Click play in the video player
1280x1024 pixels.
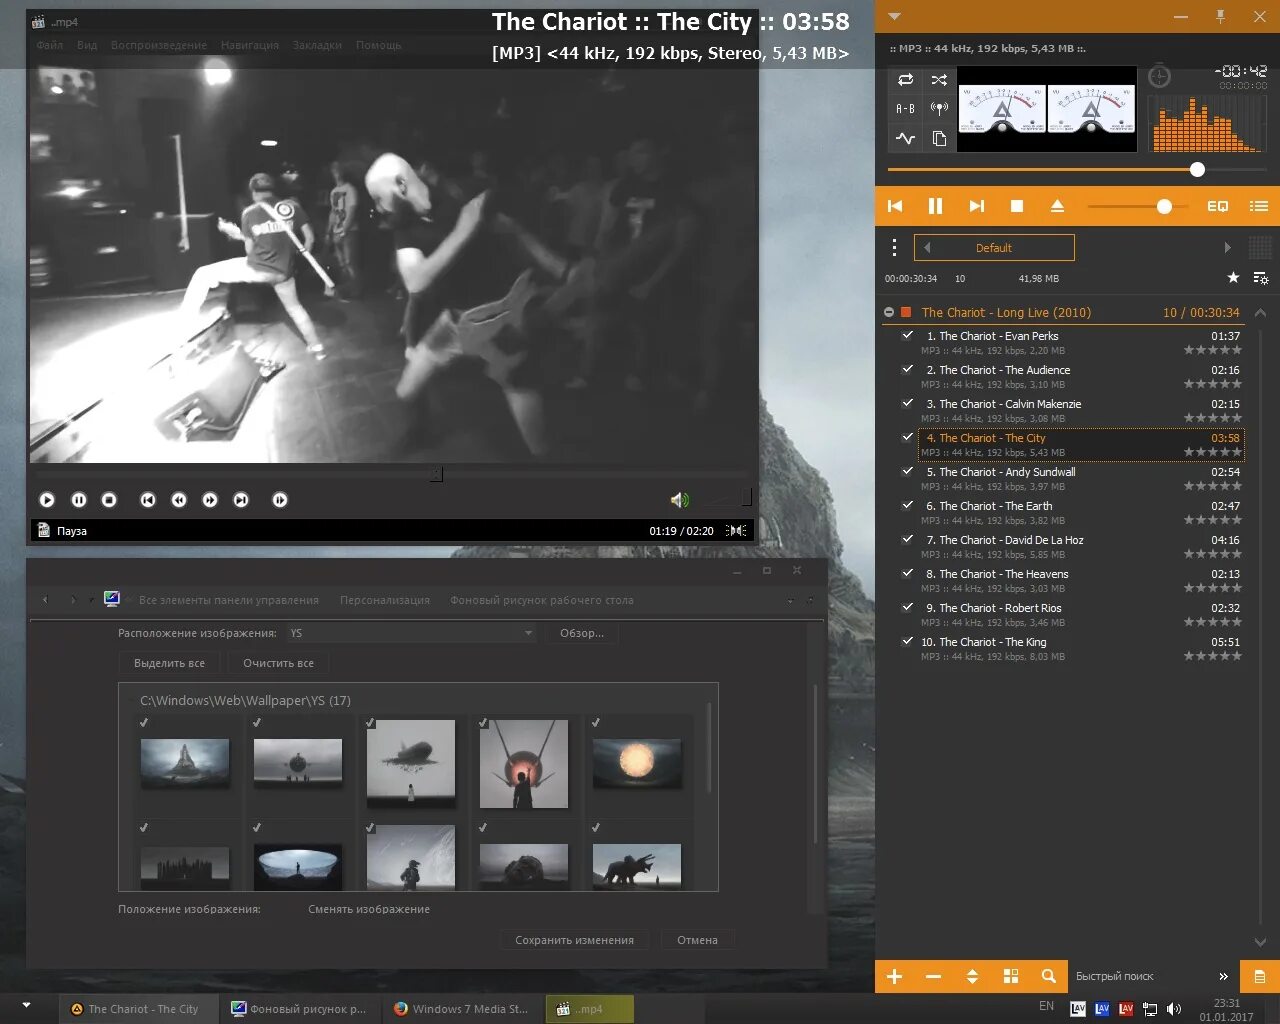pyautogui.click(x=47, y=500)
